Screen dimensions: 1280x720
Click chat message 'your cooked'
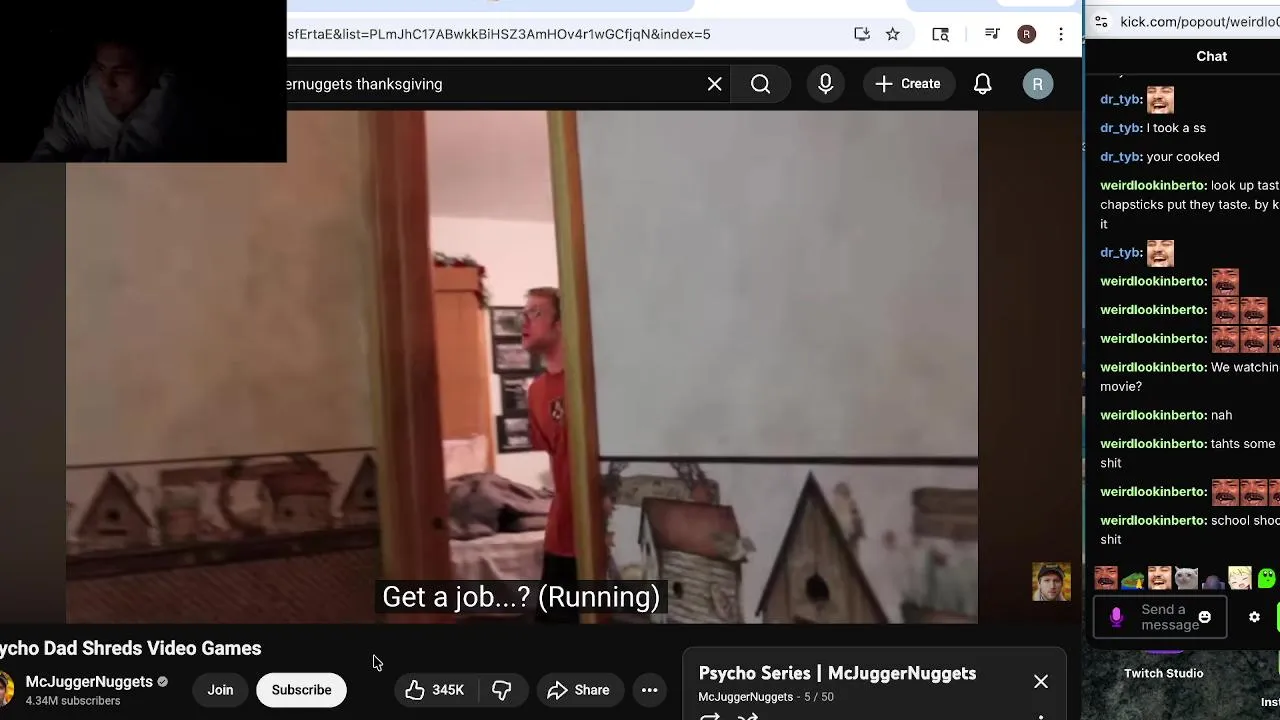(1183, 157)
